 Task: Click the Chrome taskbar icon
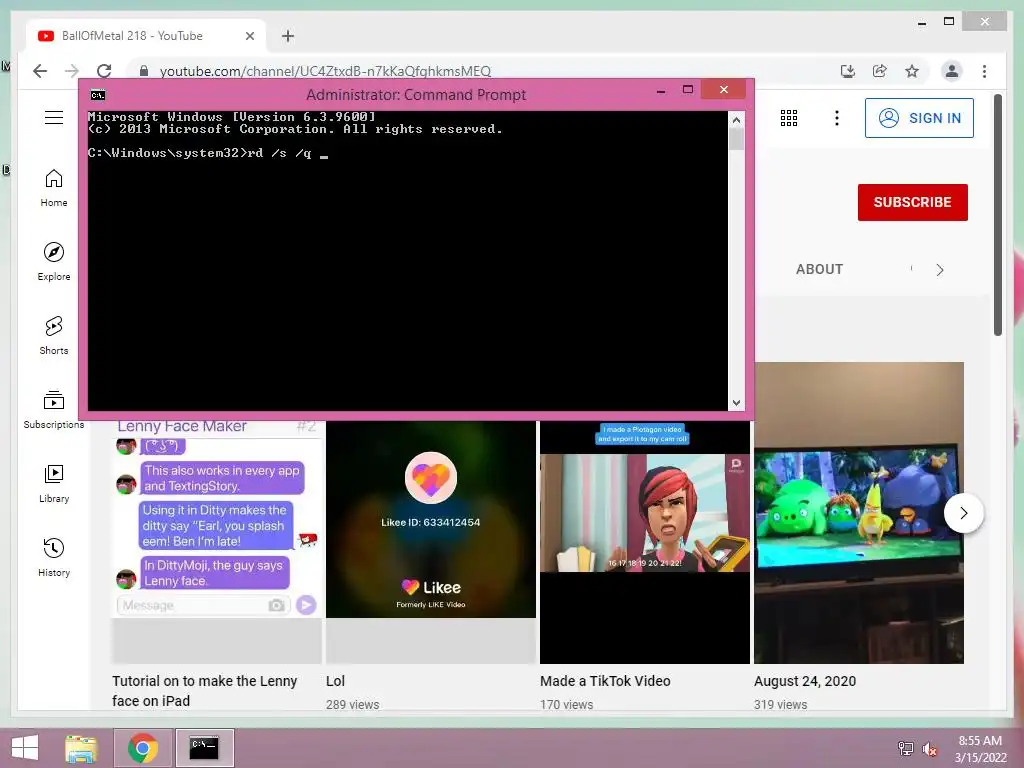(x=143, y=748)
